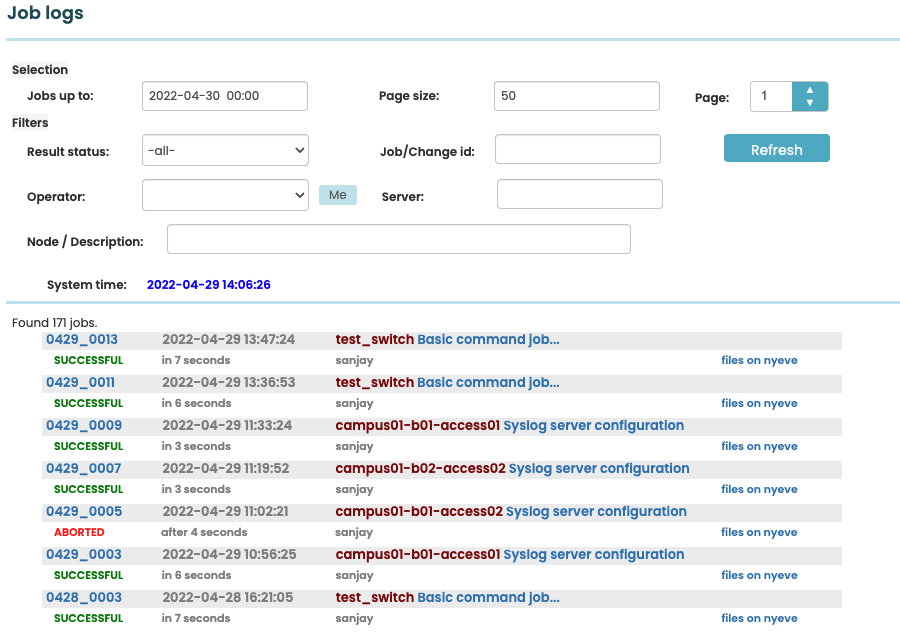
Task: Focus the Page size input field
Action: pyautogui.click(x=576, y=96)
